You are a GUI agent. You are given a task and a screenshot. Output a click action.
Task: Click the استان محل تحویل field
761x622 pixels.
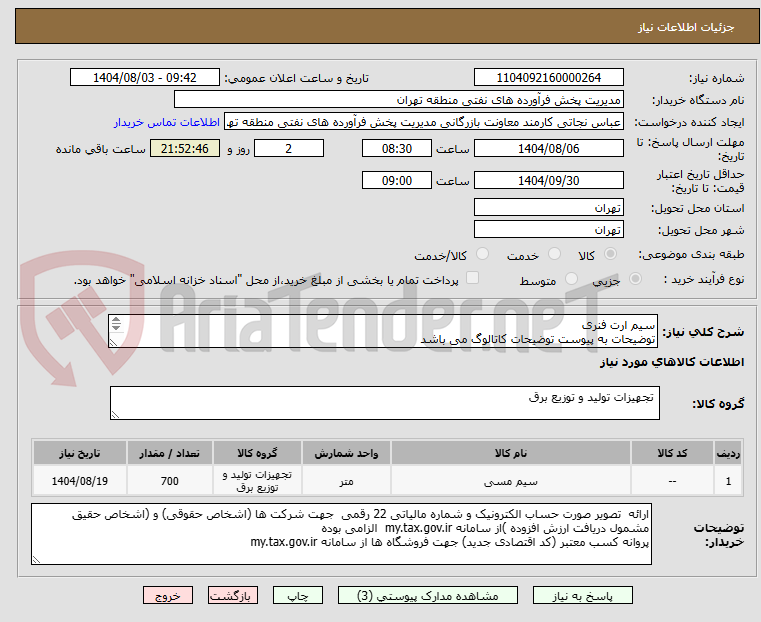point(548,208)
